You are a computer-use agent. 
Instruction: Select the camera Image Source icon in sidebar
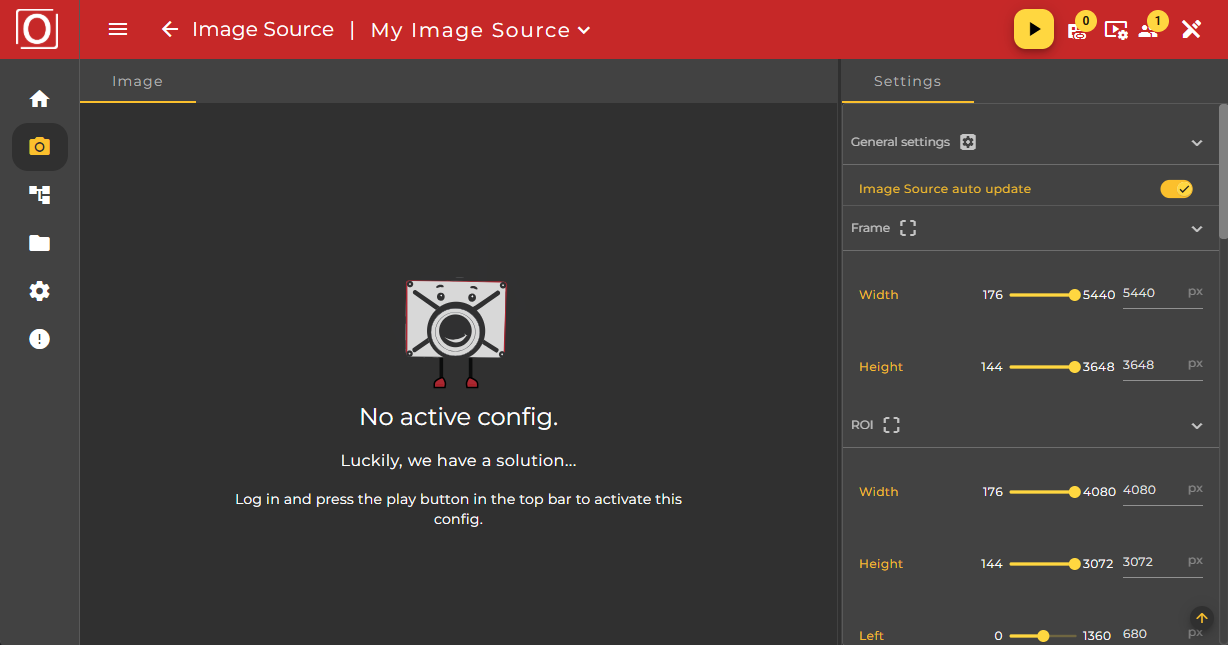39,146
